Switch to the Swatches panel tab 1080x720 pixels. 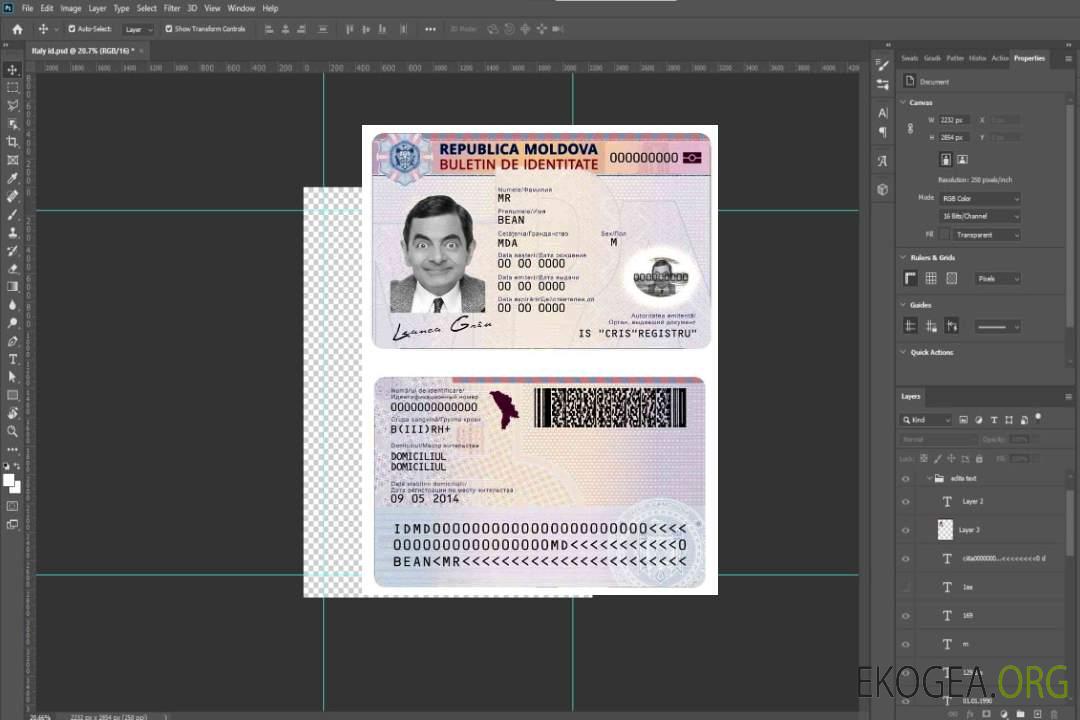tap(910, 59)
